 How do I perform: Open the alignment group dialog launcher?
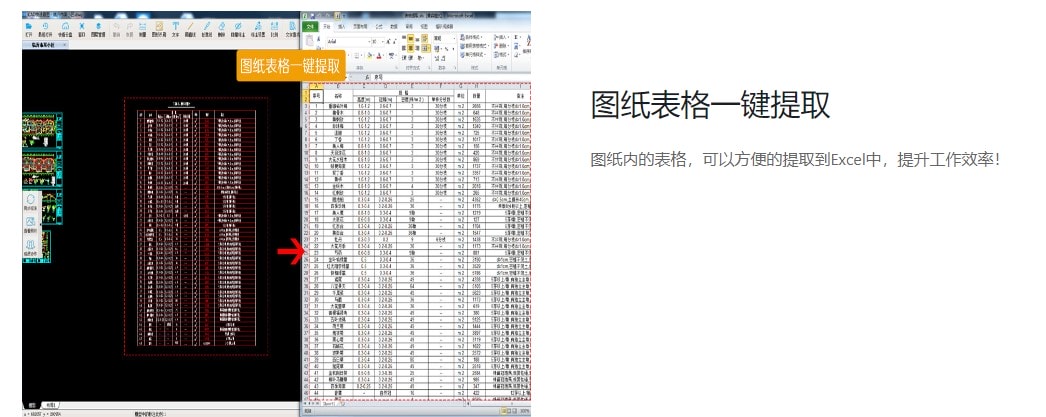428,68
